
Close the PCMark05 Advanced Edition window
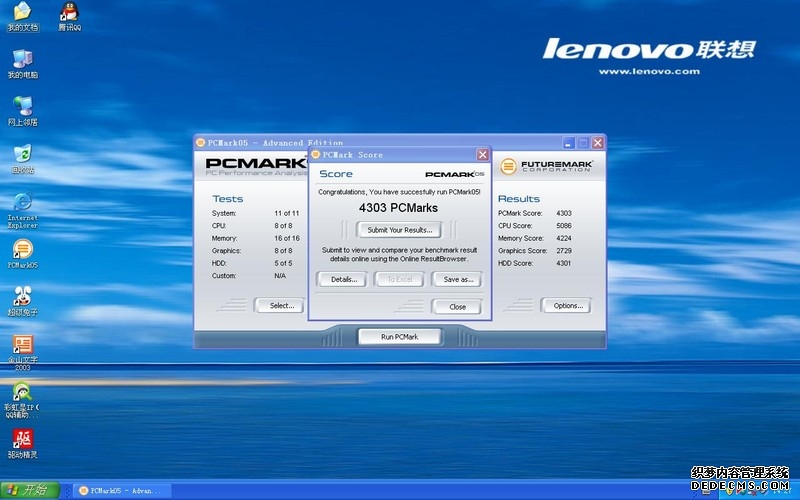597,143
